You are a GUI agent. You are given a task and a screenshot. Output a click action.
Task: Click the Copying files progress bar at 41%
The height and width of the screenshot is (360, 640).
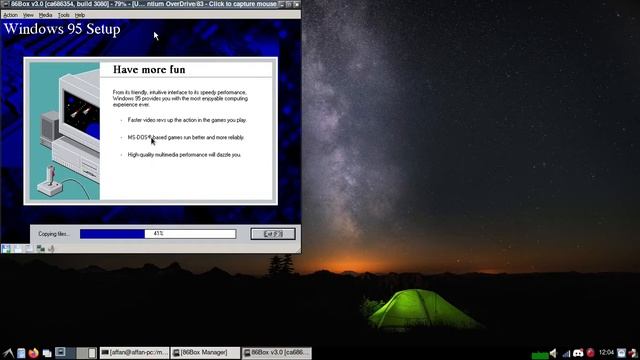click(x=158, y=234)
